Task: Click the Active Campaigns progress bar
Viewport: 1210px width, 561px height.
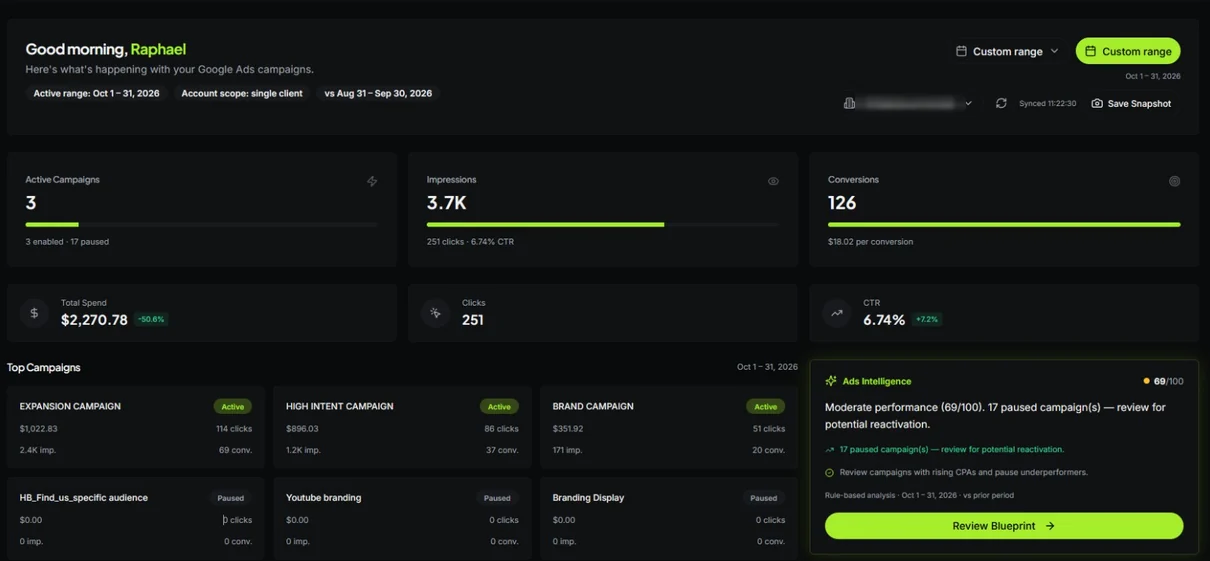Action: 201,225
